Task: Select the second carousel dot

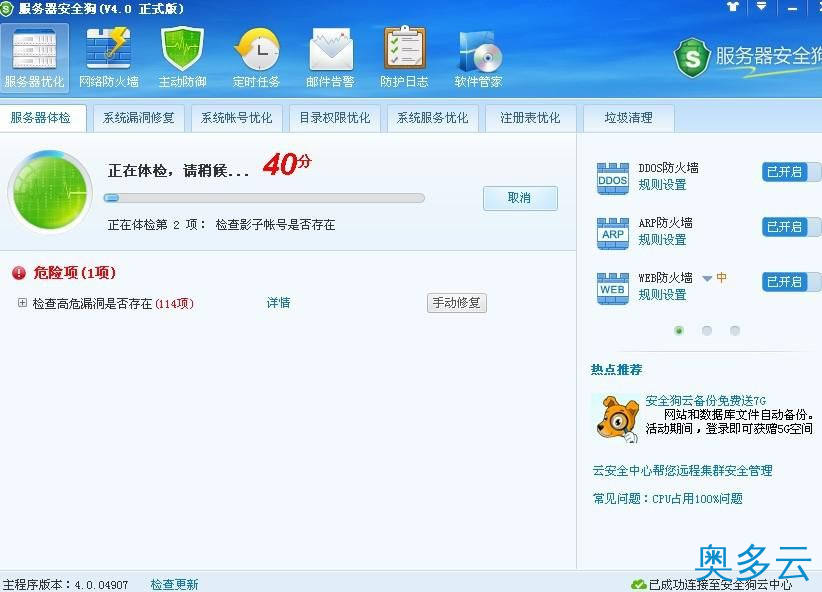Action: click(x=707, y=330)
